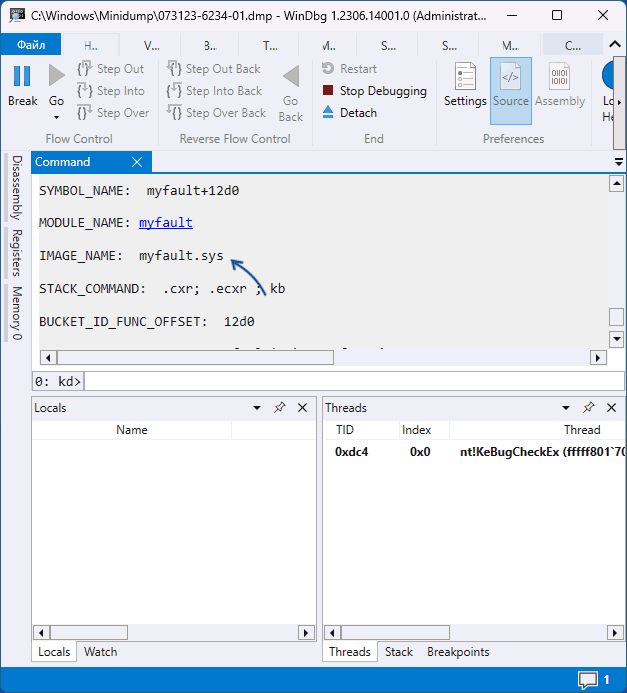Click the myfault module link

point(166,222)
